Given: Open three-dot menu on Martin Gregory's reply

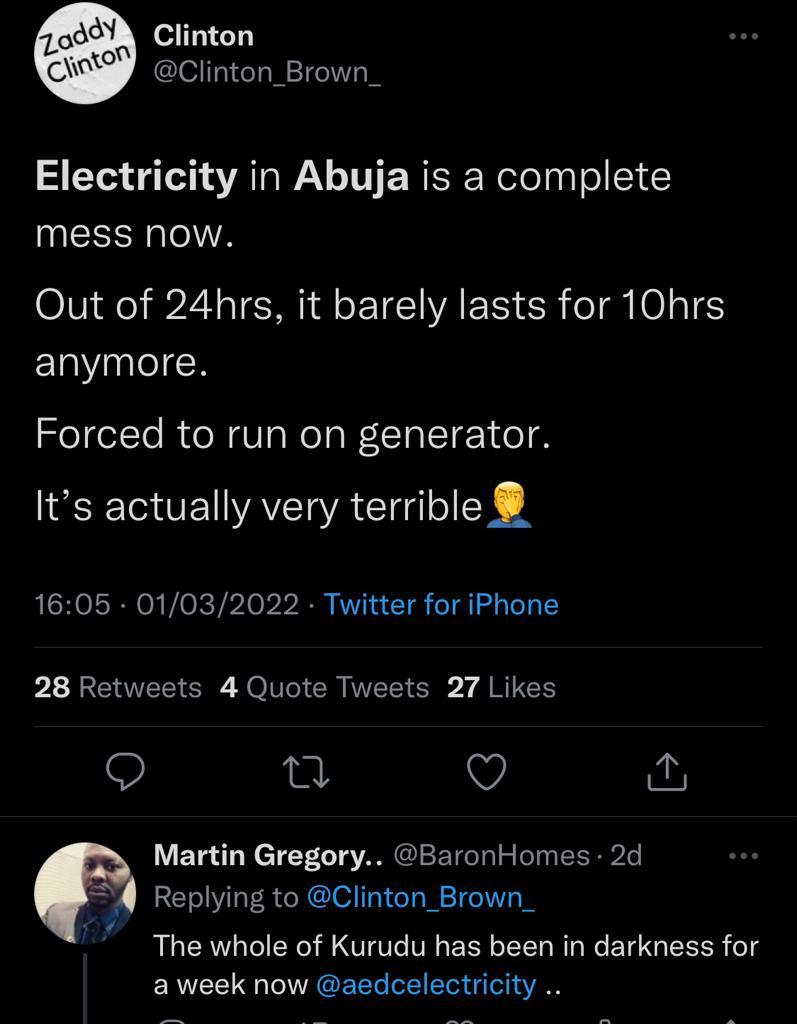Looking at the screenshot, I should (743, 856).
